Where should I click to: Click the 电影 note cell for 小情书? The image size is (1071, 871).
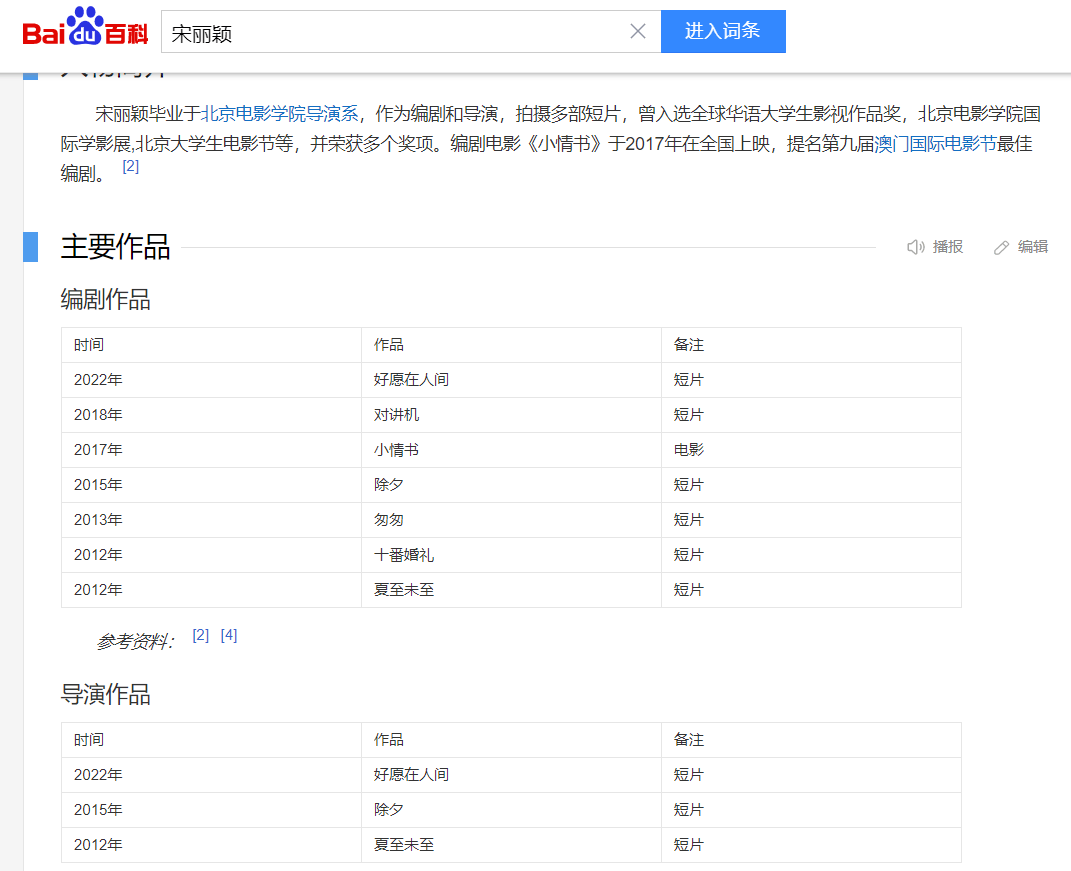(x=689, y=450)
